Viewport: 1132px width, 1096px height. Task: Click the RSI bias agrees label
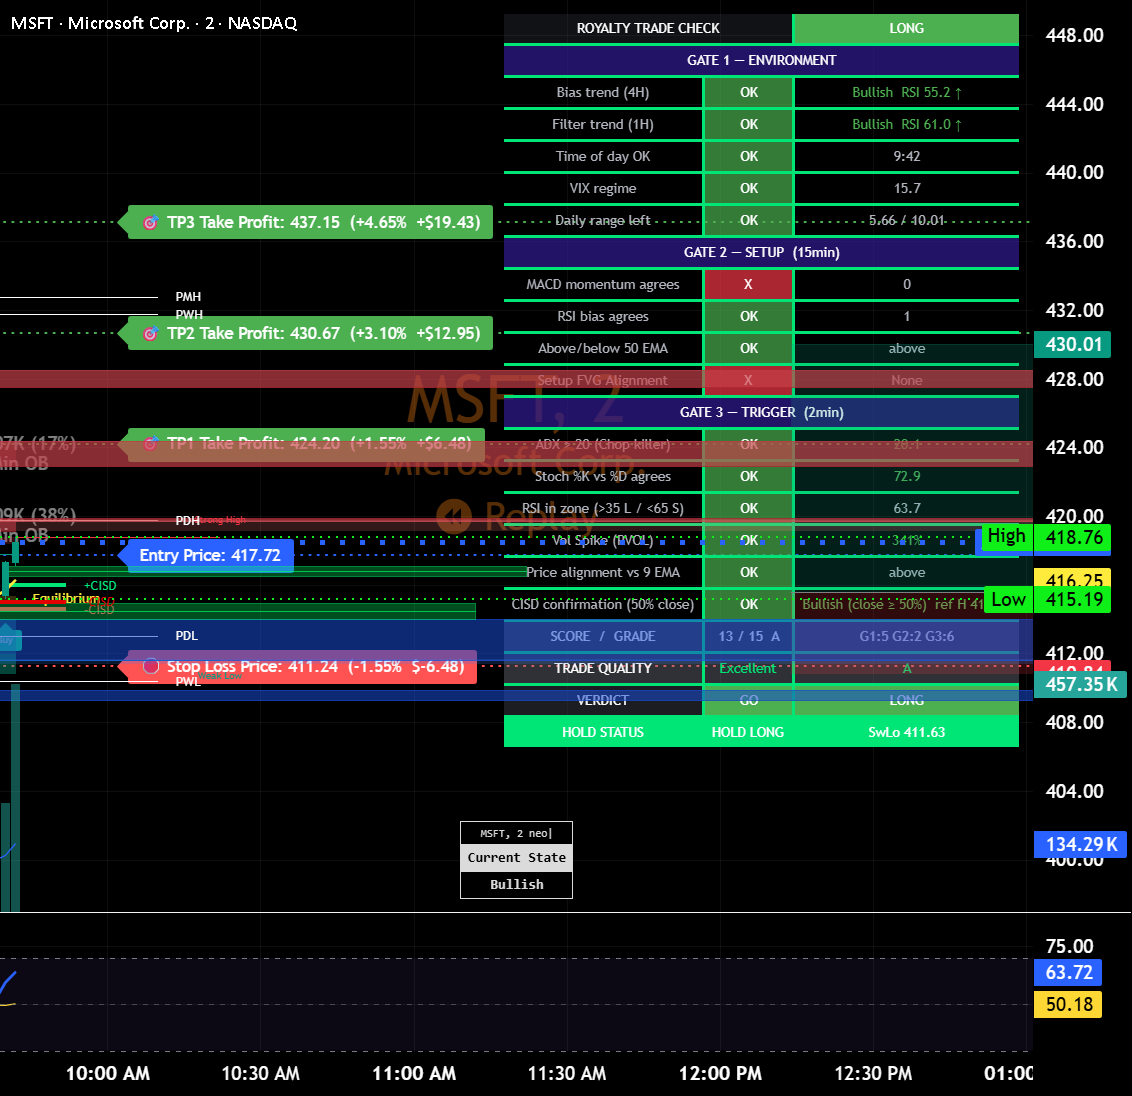point(603,316)
